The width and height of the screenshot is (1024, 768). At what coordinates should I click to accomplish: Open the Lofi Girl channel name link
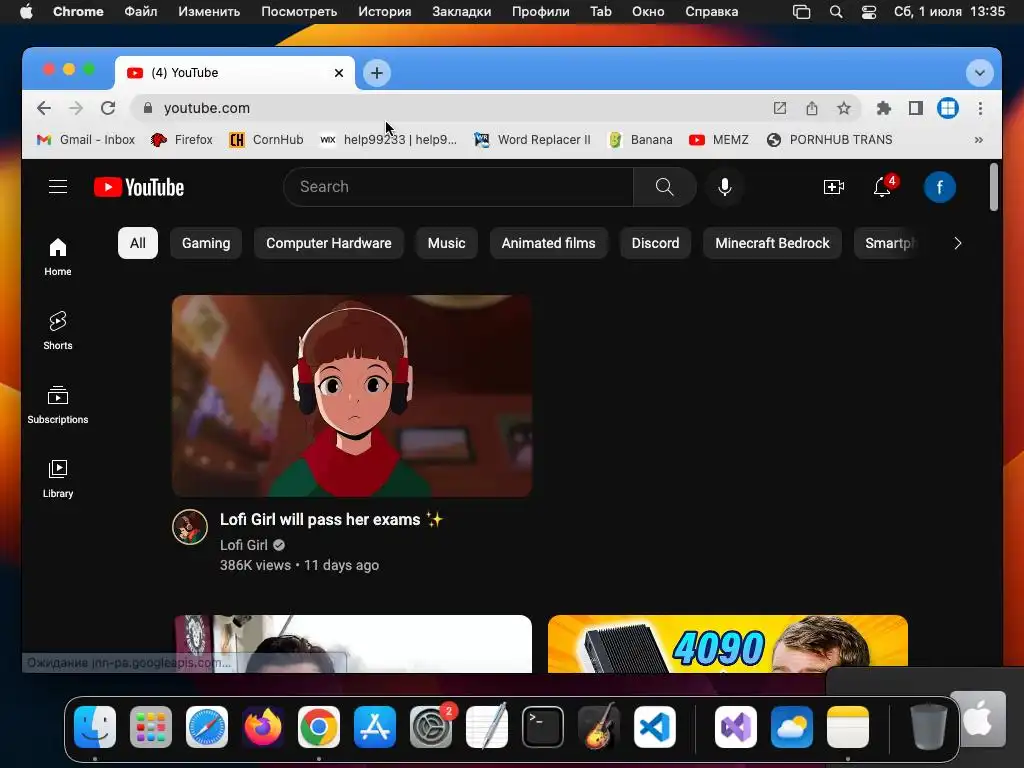(244, 545)
